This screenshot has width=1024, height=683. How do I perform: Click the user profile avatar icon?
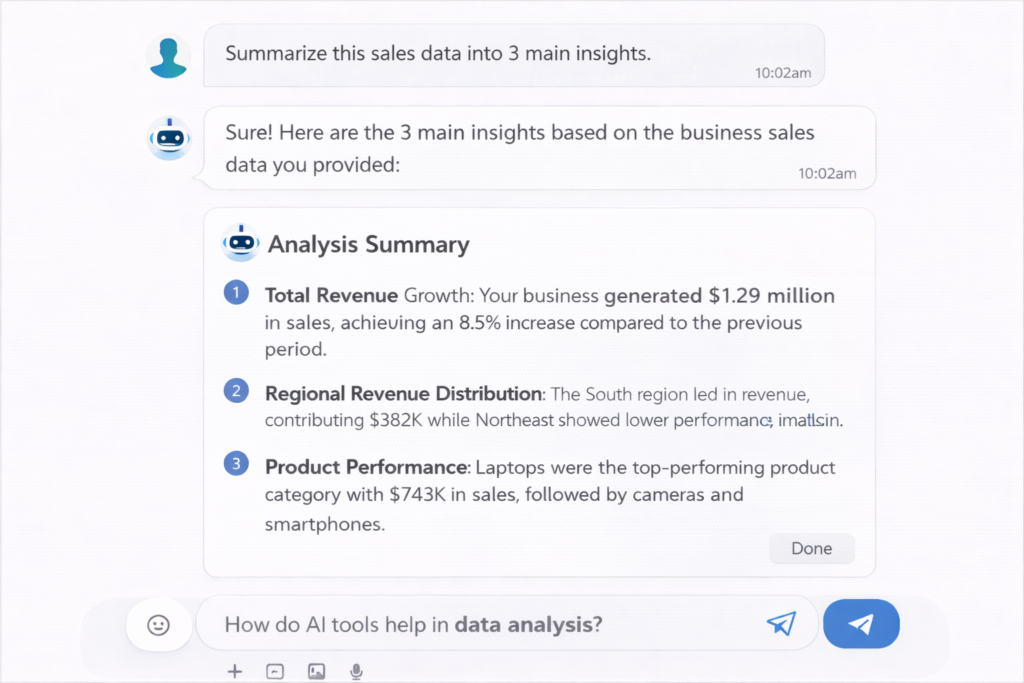point(168,57)
